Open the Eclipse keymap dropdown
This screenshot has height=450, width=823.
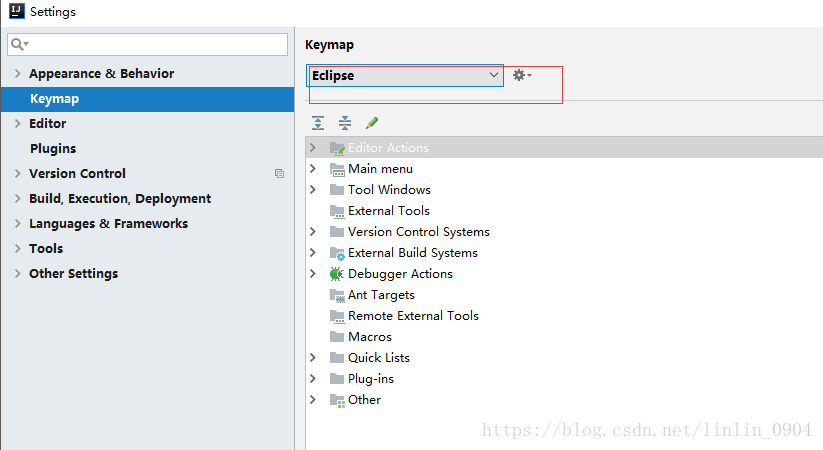point(405,76)
